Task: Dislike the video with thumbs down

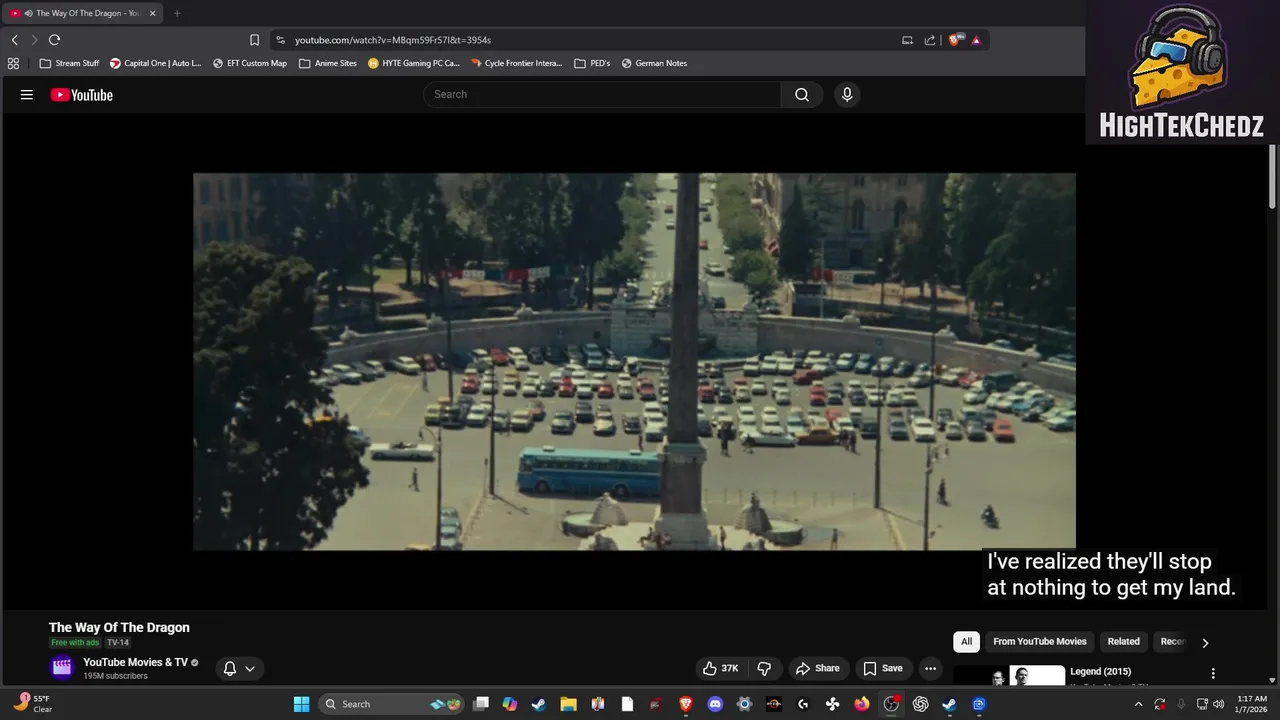Action: [x=764, y=668]
